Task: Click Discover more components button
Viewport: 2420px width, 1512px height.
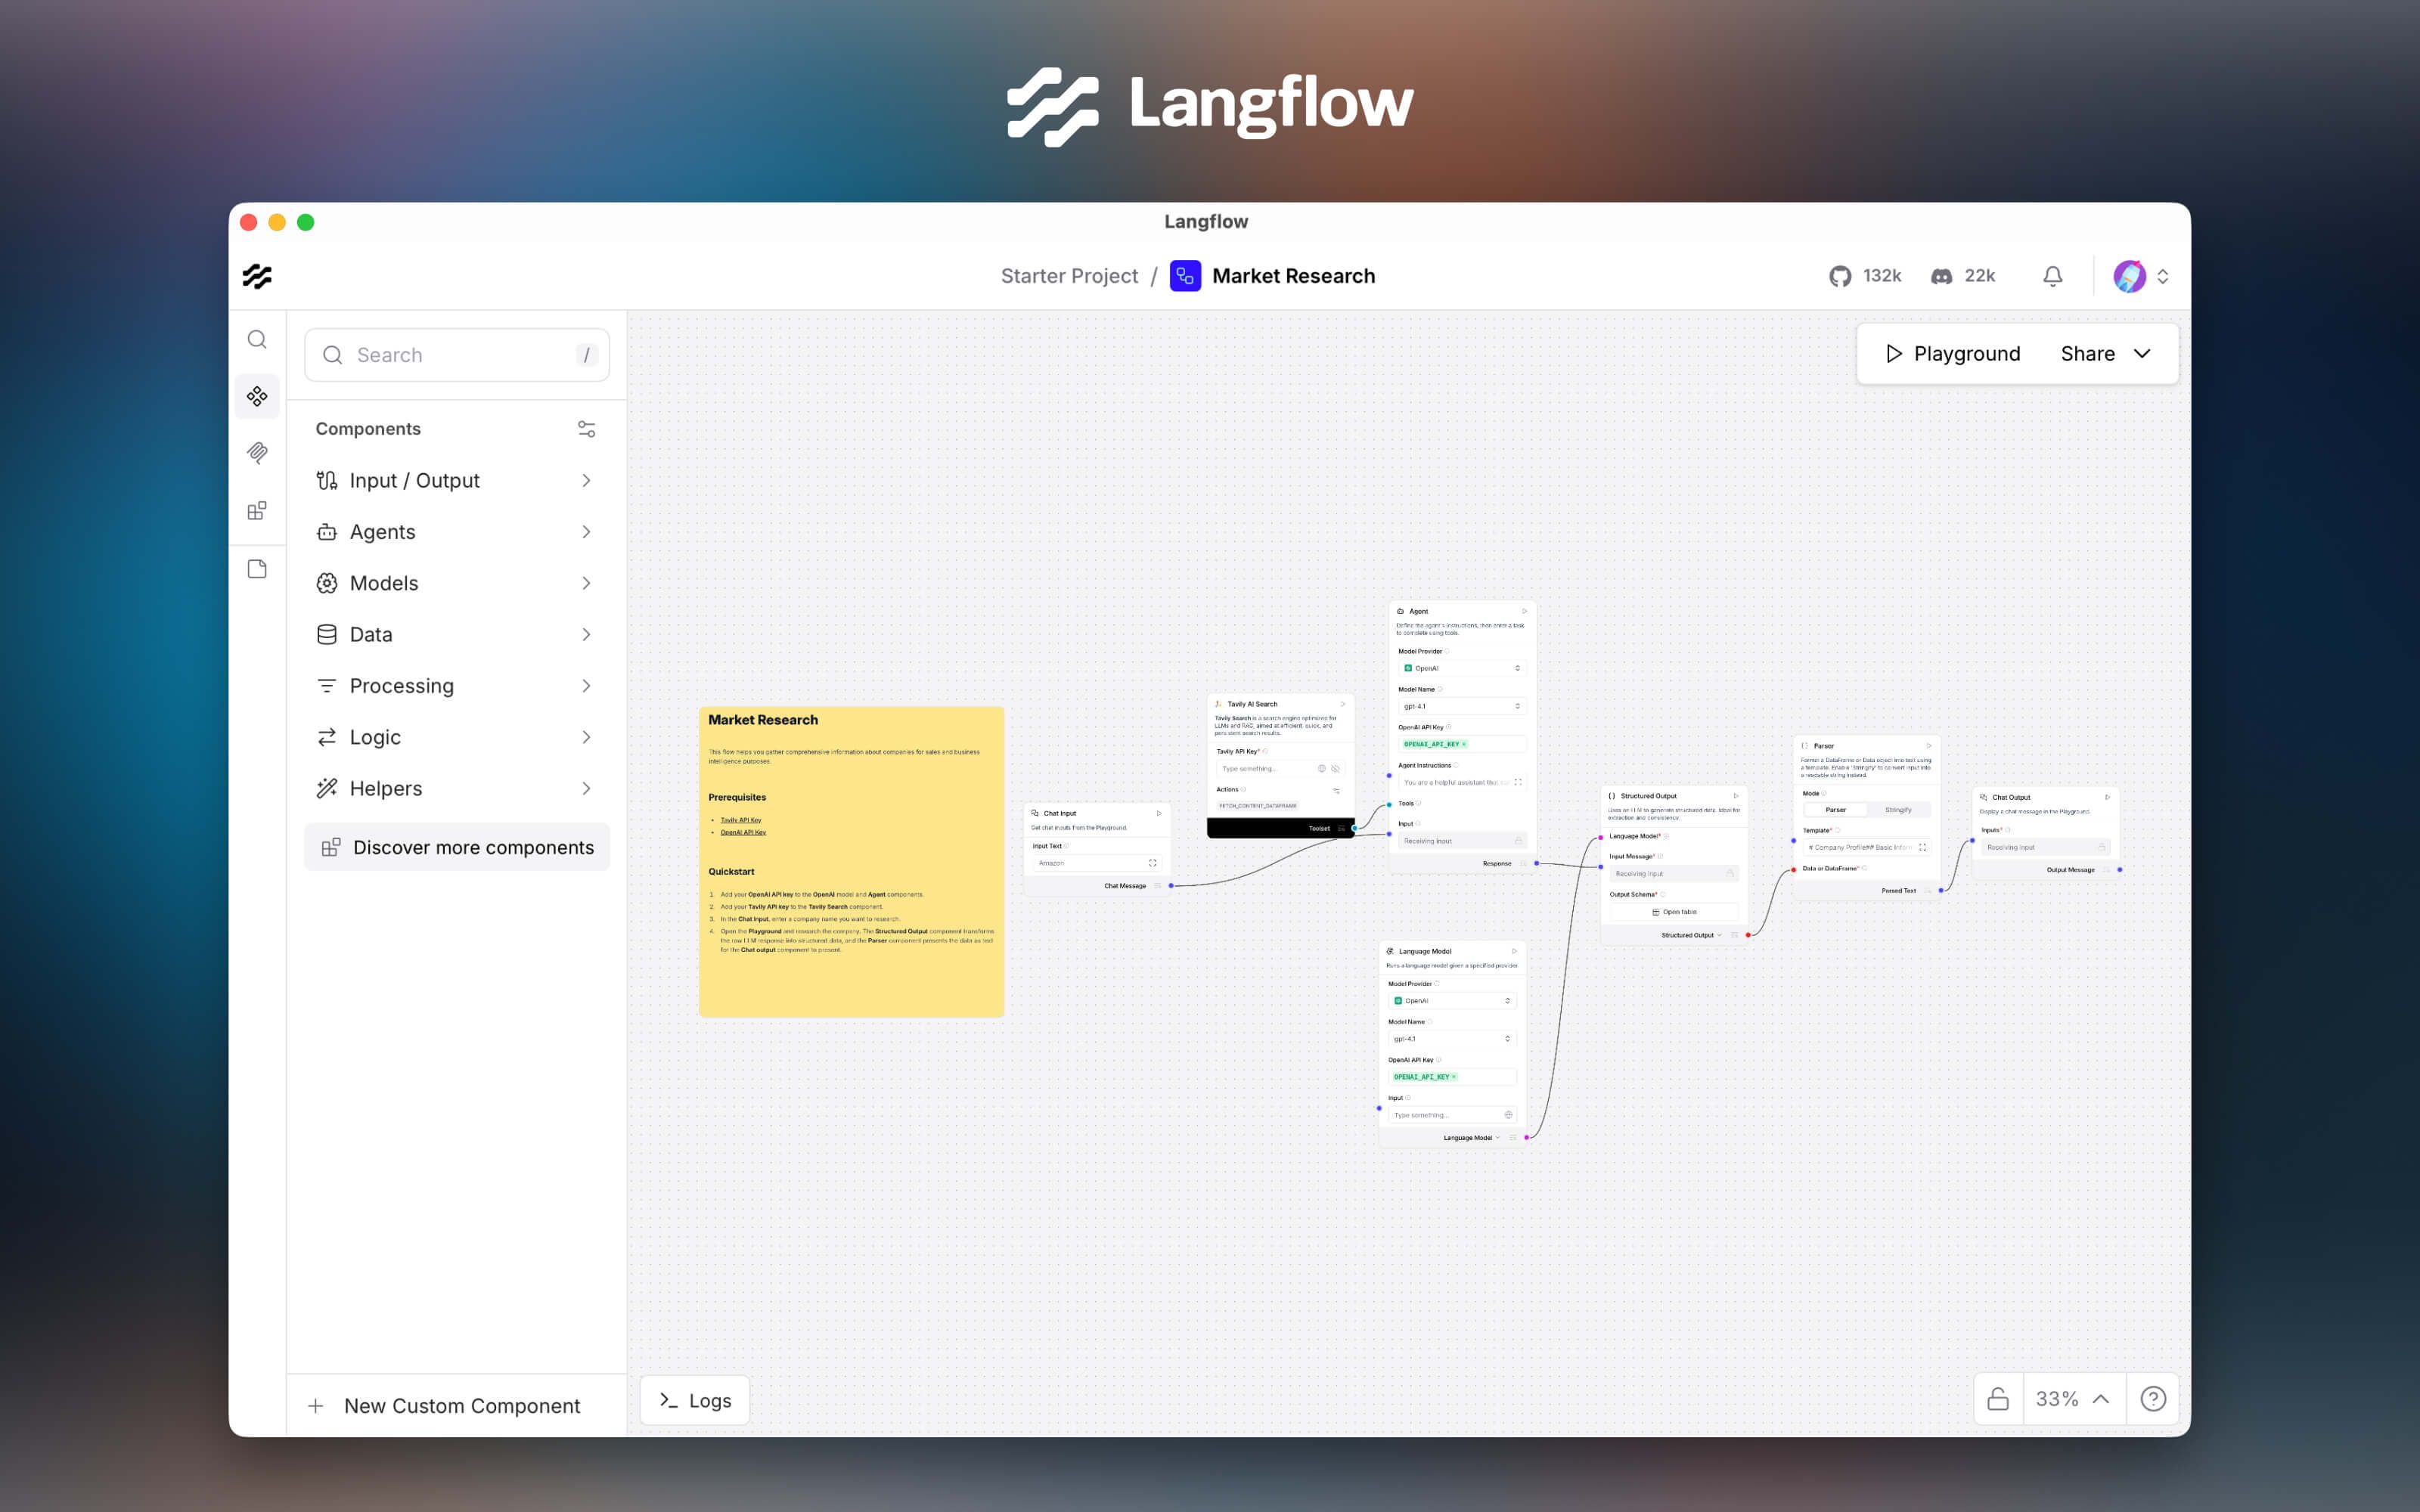Action: (x=457, y=847)
